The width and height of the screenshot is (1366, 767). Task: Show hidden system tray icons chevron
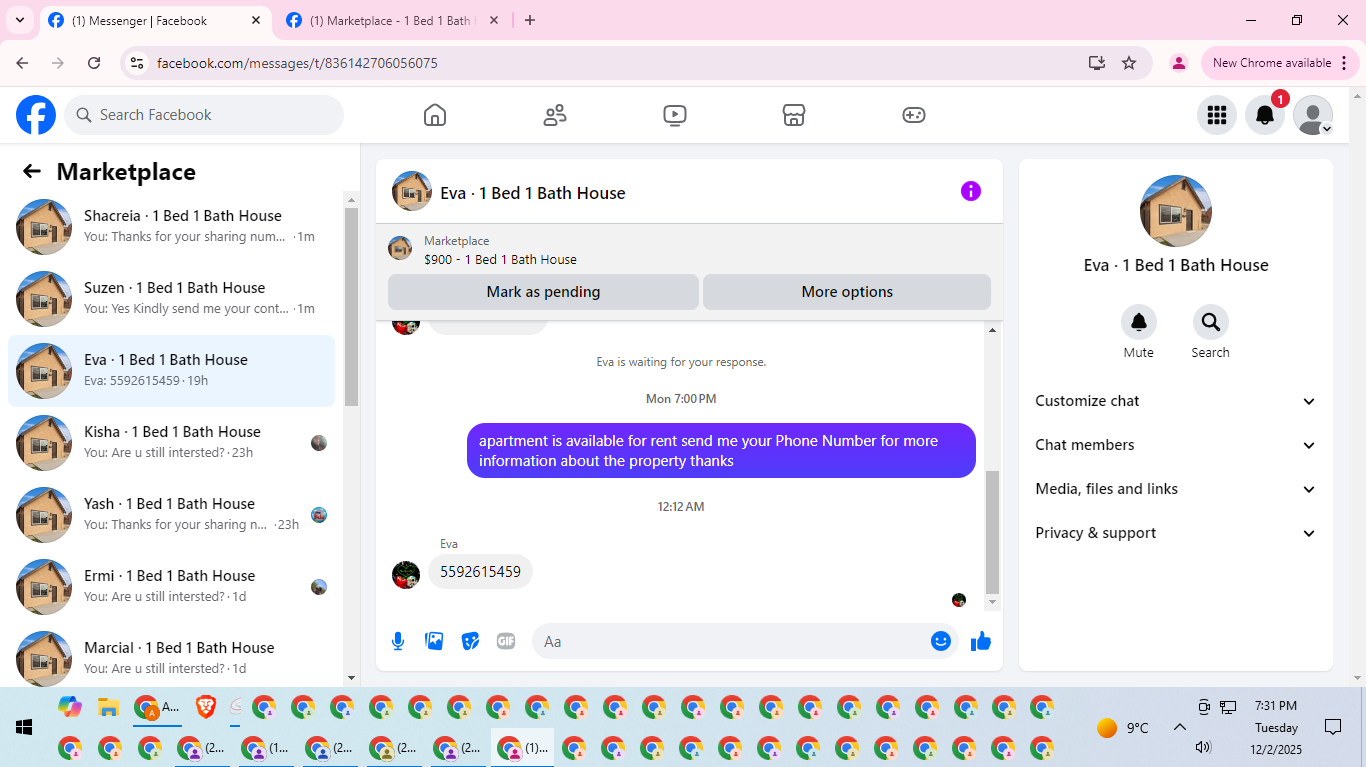[x=1179, y=728]
